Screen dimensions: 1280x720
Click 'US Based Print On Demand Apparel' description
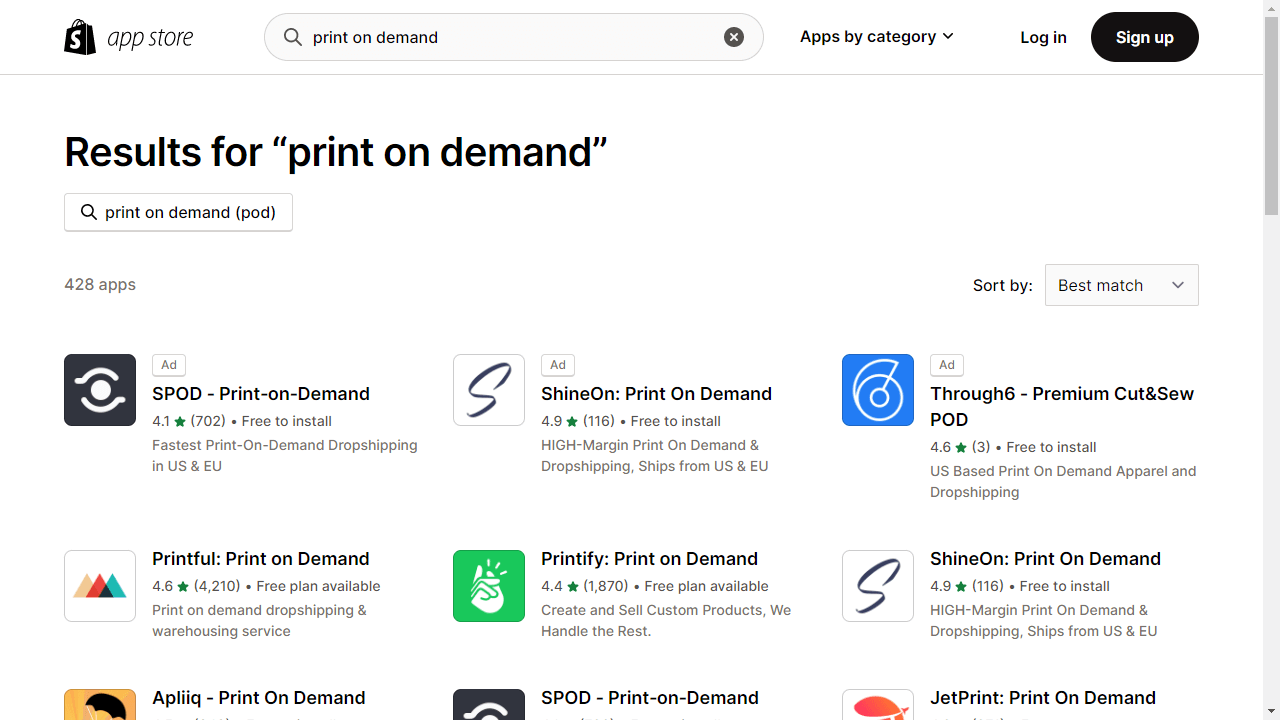[1063, 482]
